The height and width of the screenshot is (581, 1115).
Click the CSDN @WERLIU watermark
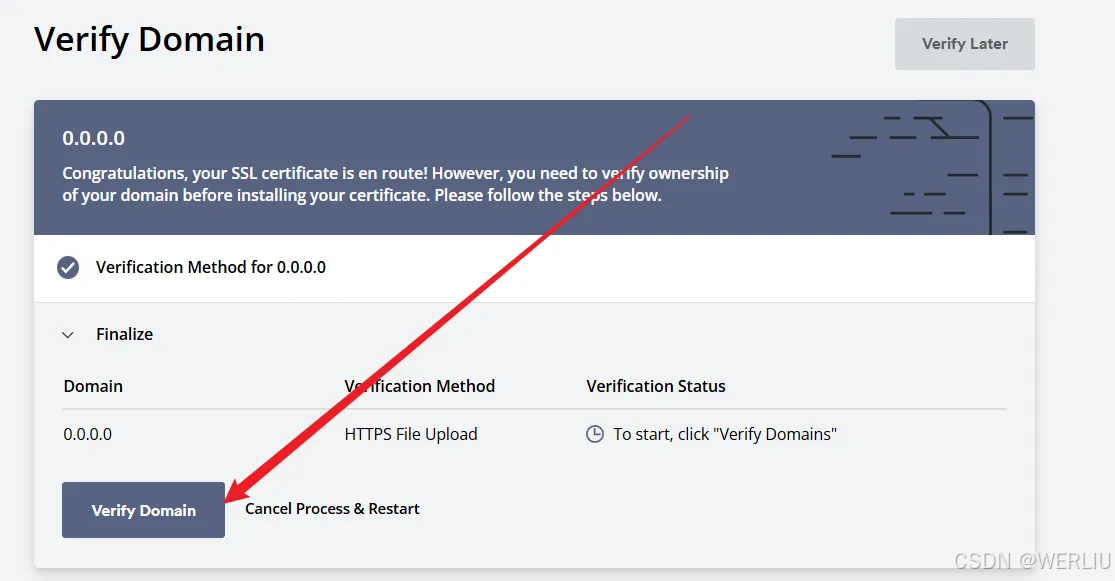coord(1032,561)
